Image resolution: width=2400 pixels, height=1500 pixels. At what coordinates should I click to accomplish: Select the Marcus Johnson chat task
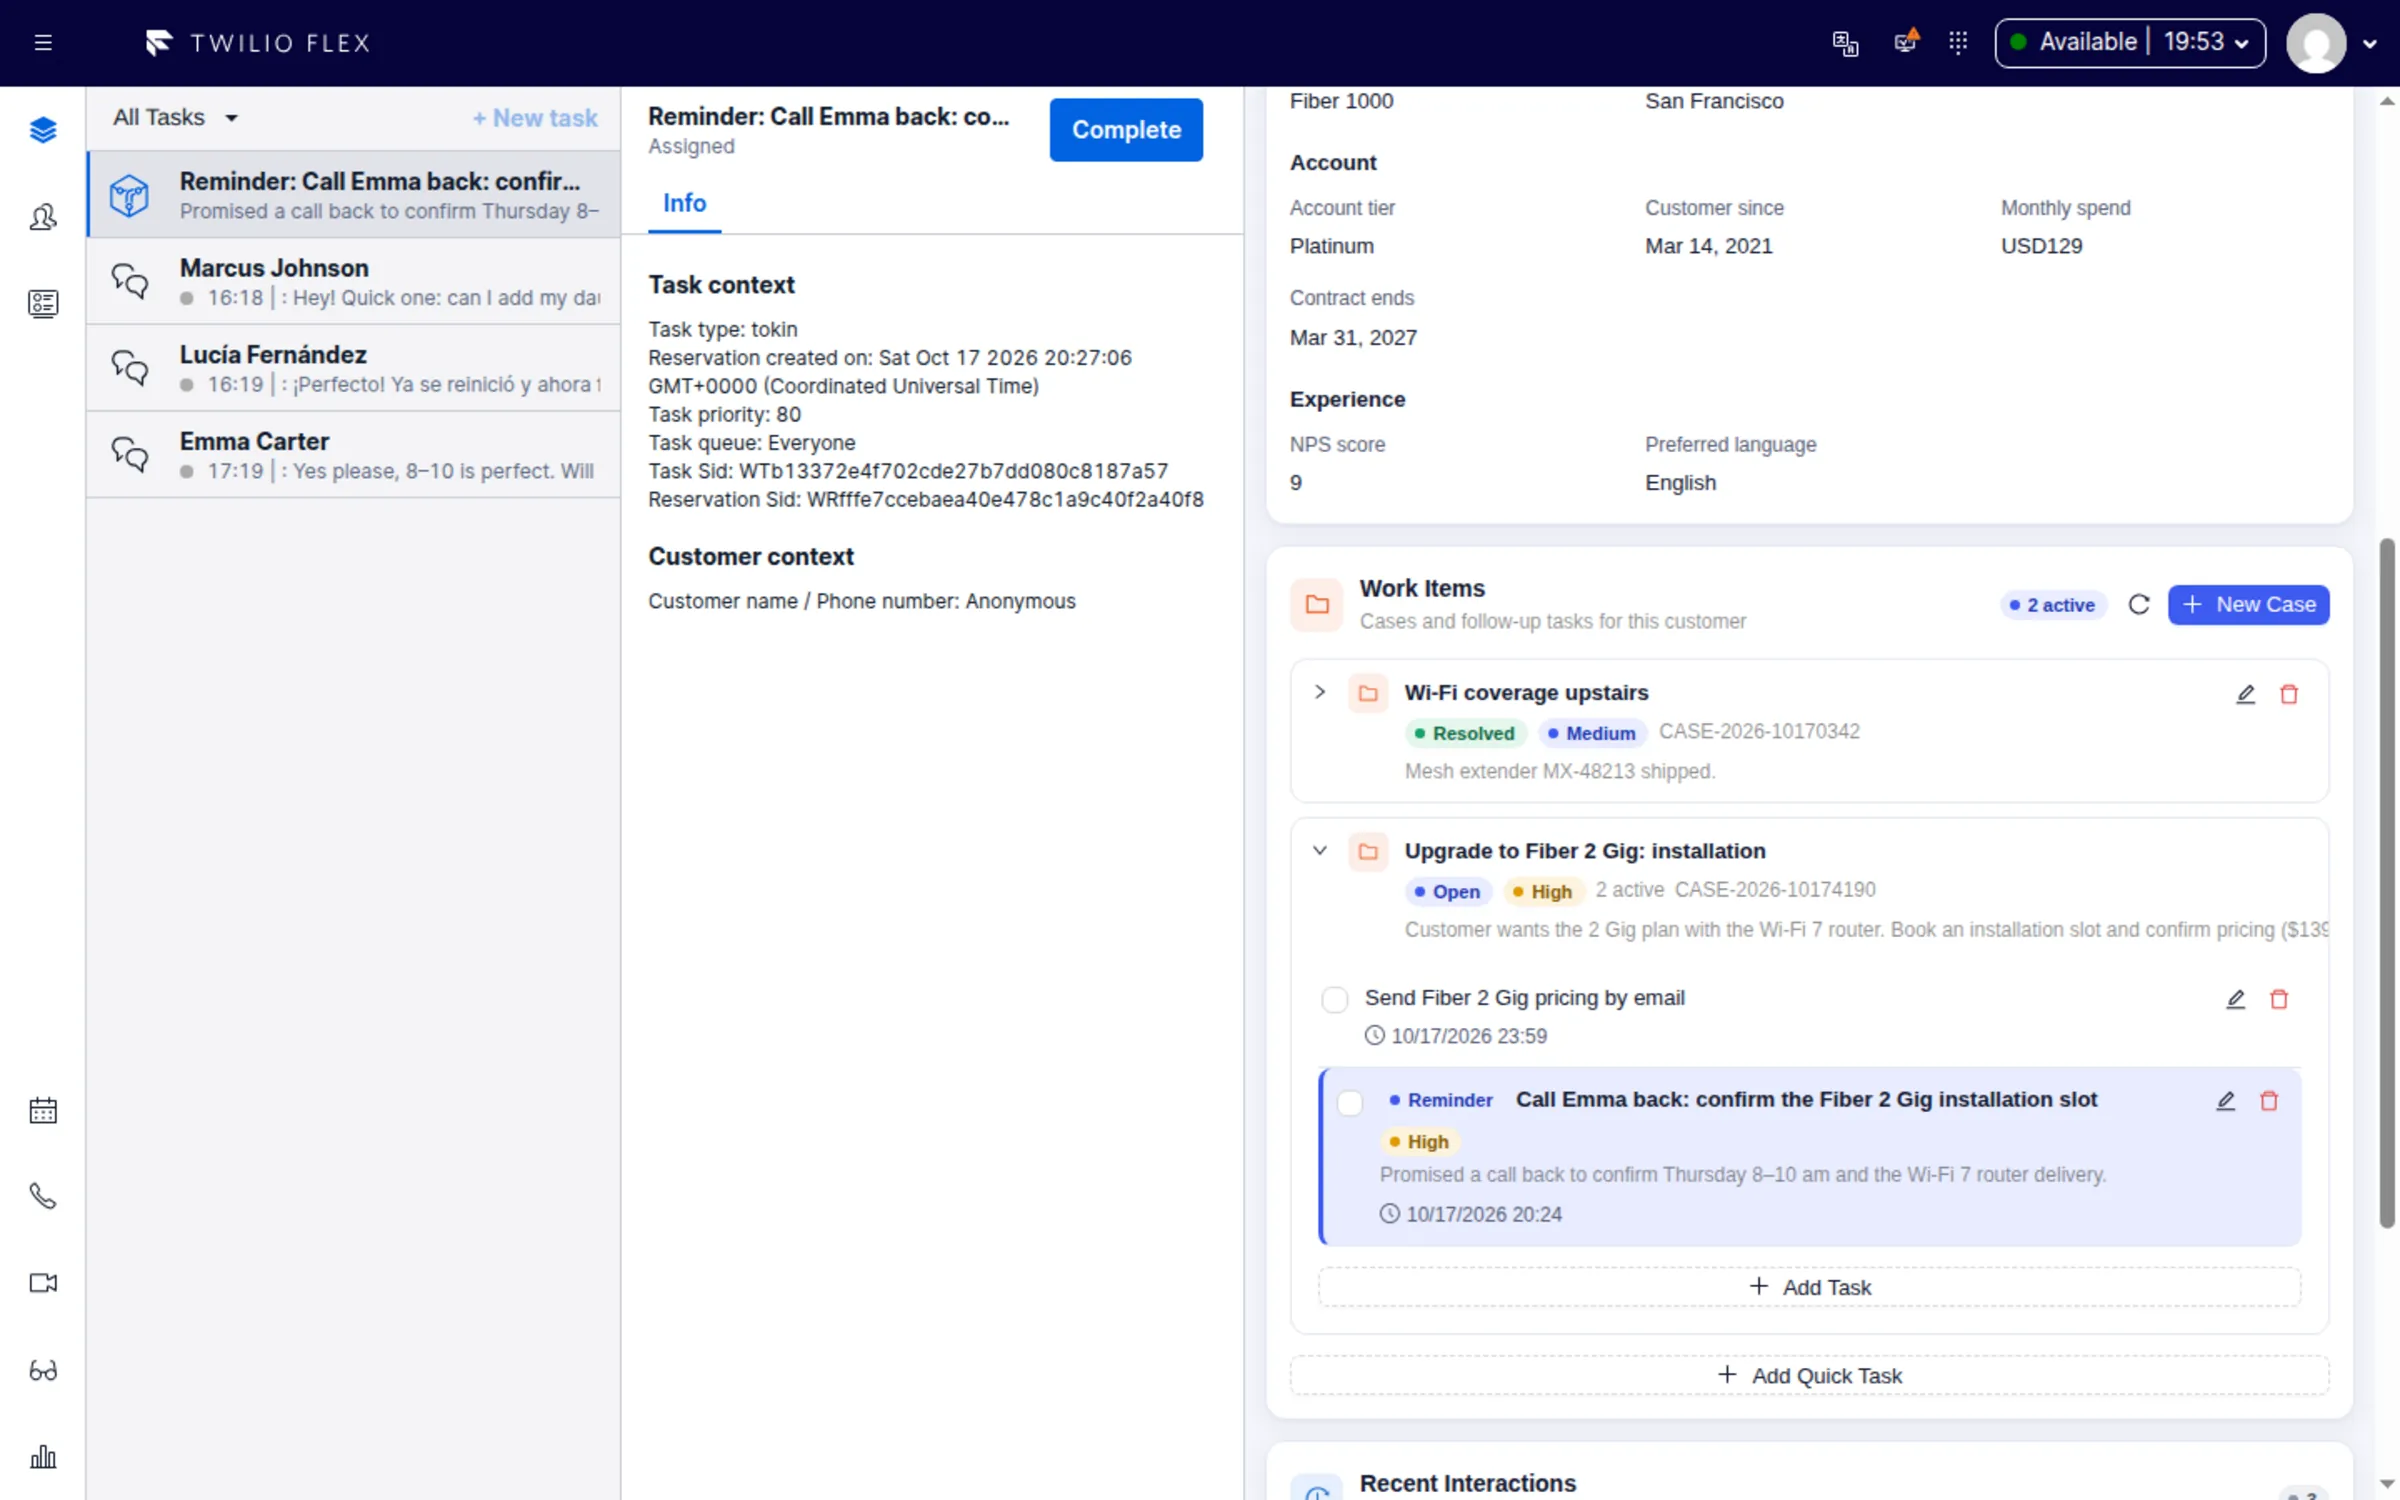354,281
